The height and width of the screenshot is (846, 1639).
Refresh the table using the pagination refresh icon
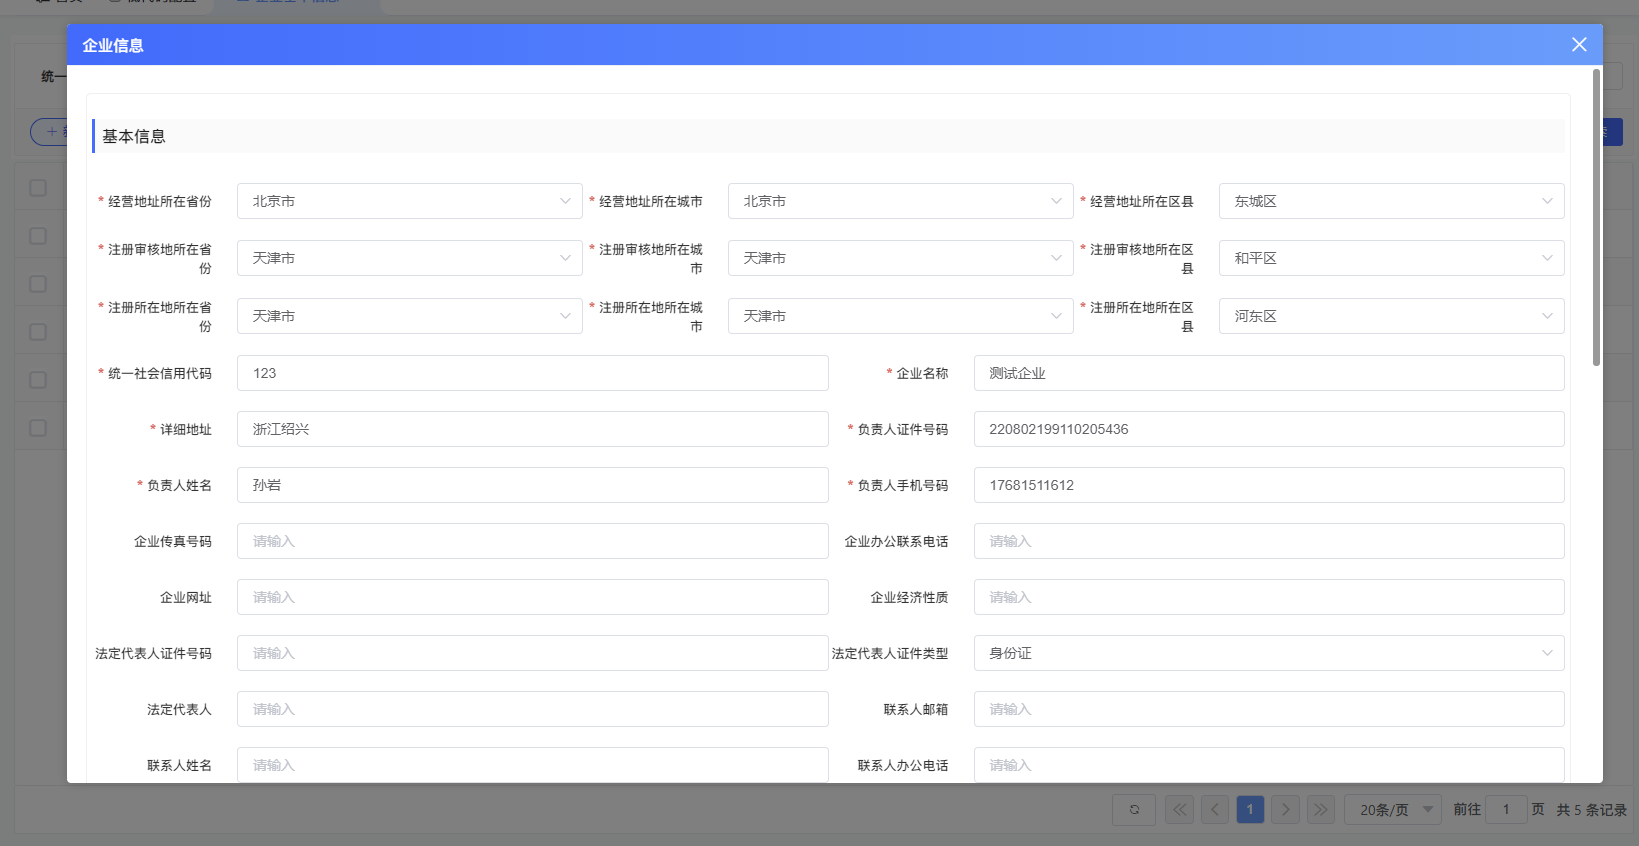click(x=1134, y=810)
